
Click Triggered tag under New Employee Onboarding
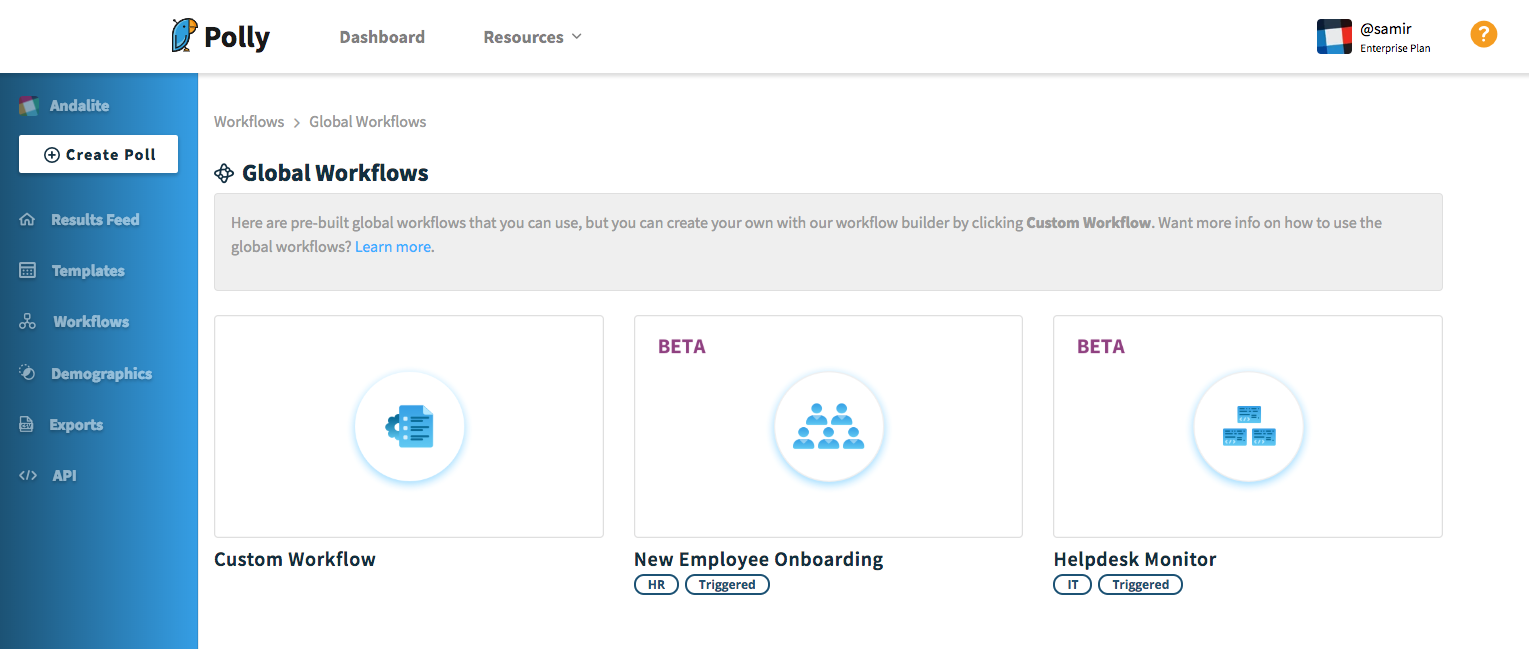[x=727, y=585]
